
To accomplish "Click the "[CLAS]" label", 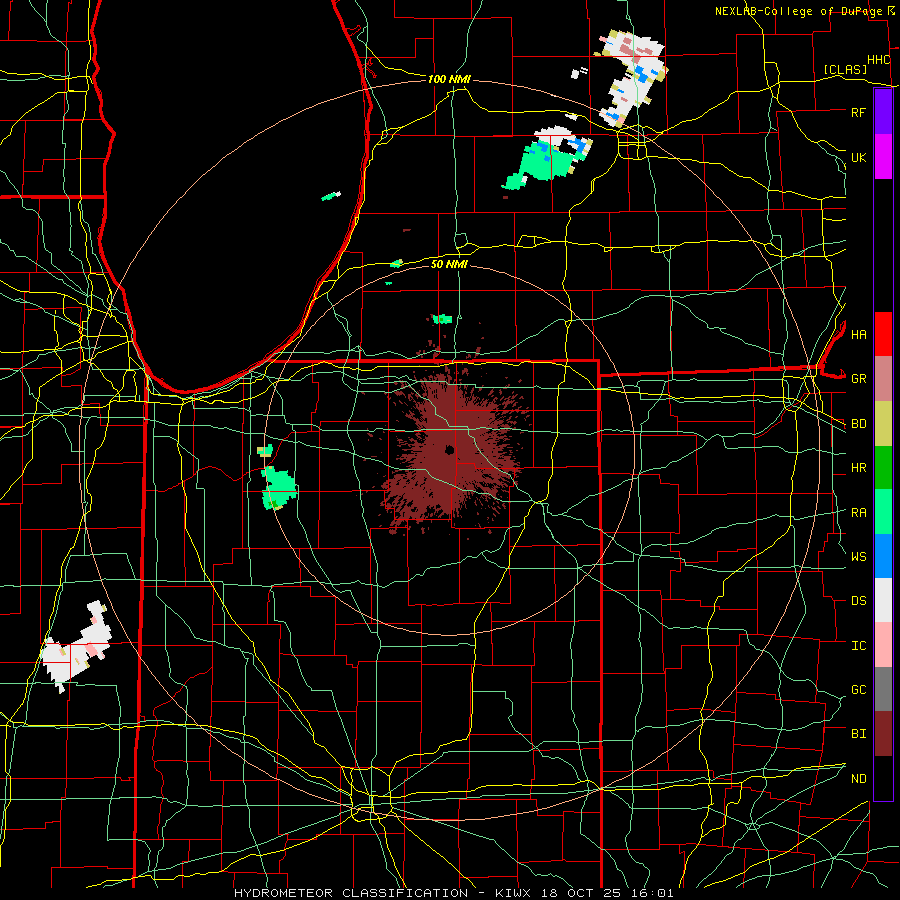I will (x=845, y=70).
